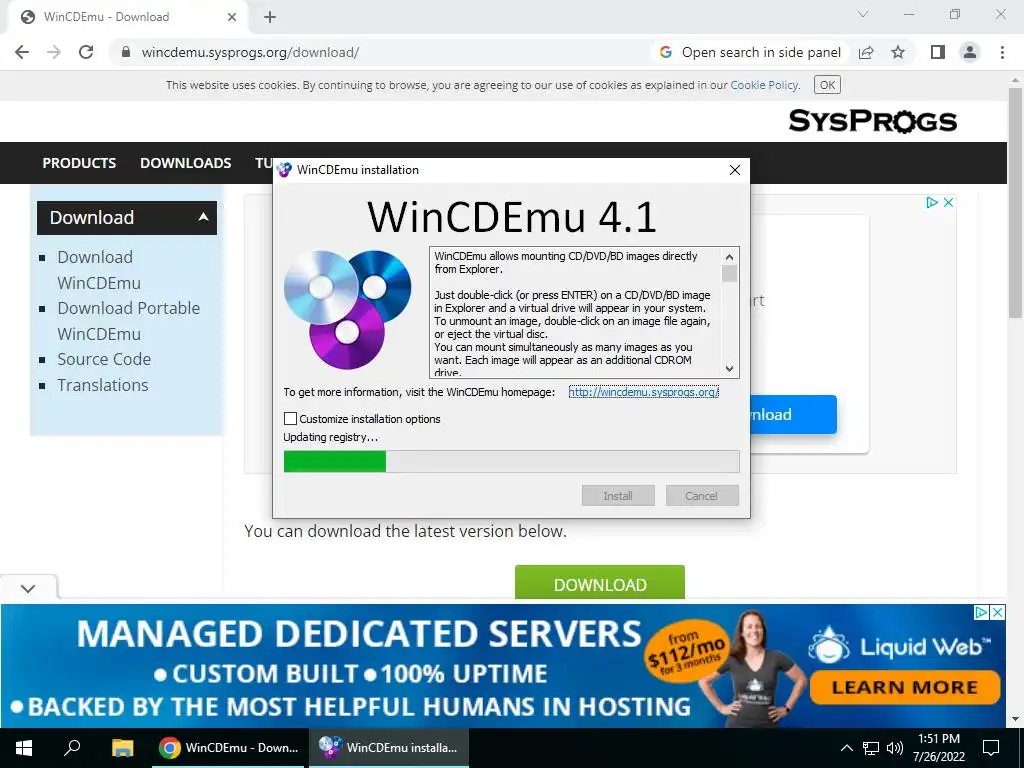The height and width of the screenshot is (768, 1024).
Task: Reload the page with the refresh icon
Action: [86, 52]
